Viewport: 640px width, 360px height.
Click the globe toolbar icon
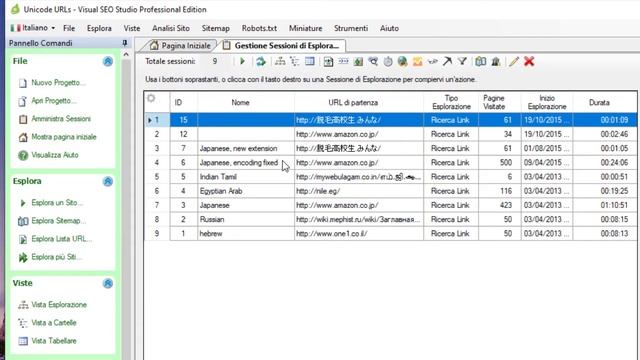[x=402, y=62]
